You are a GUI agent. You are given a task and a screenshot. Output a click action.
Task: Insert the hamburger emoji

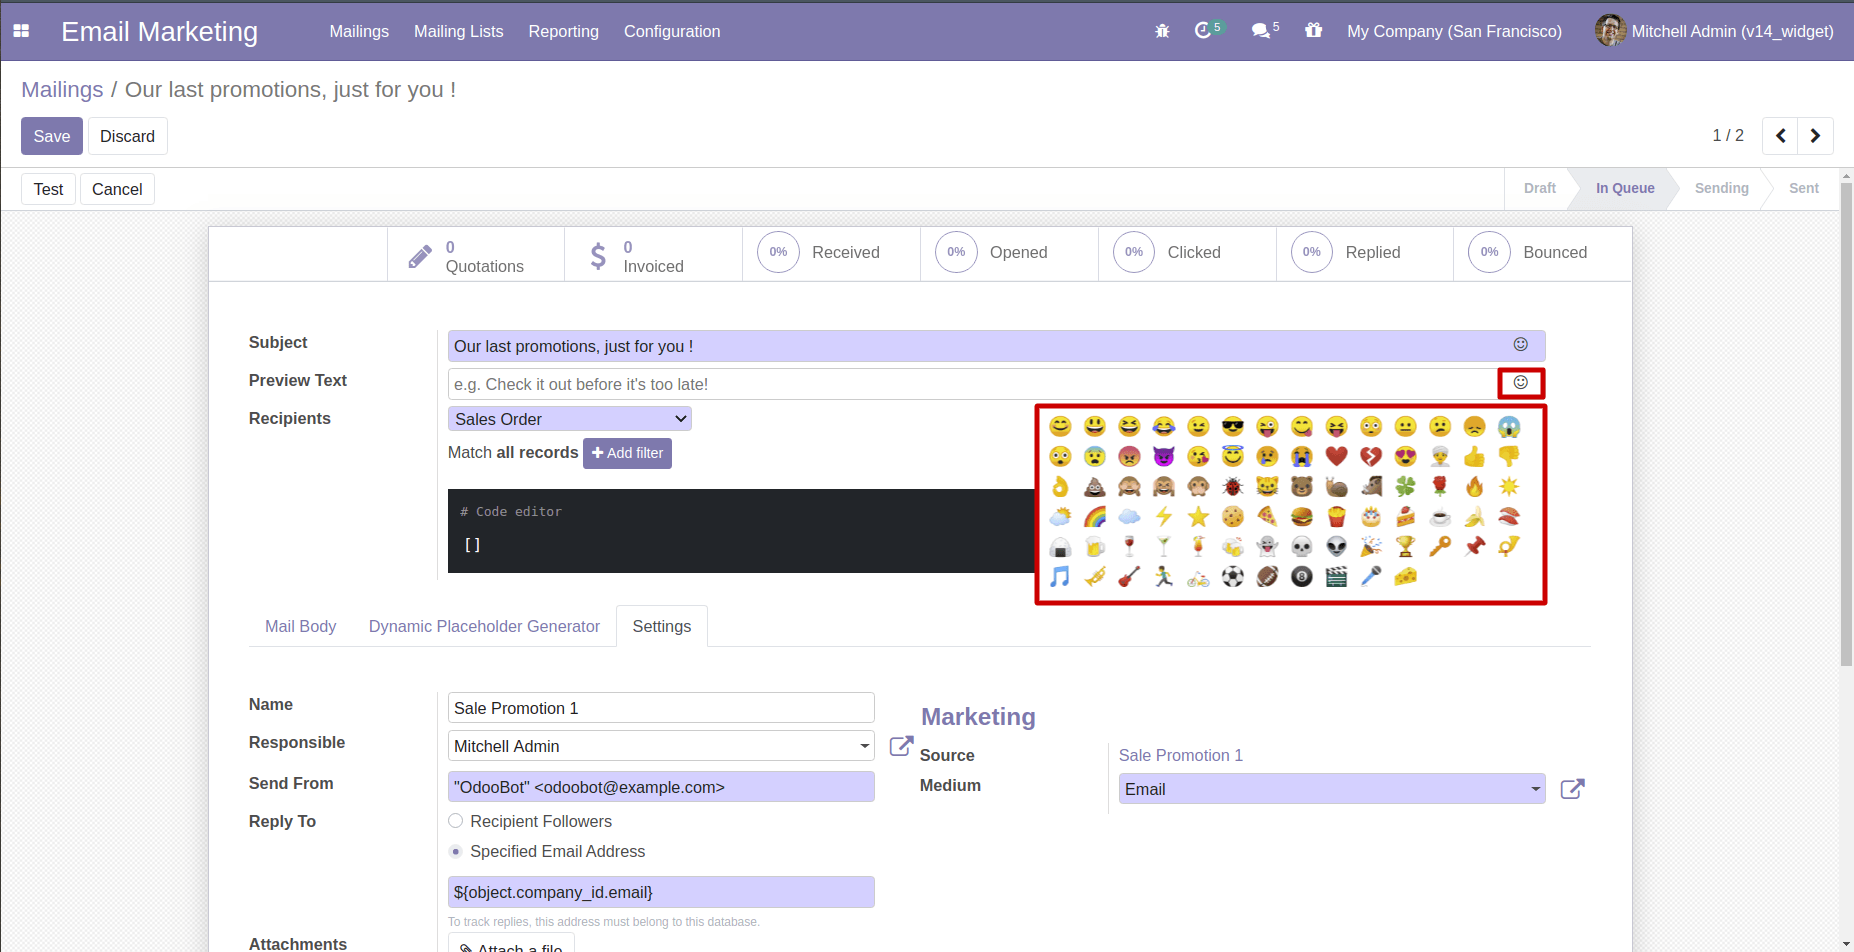tap(1302, 517)
